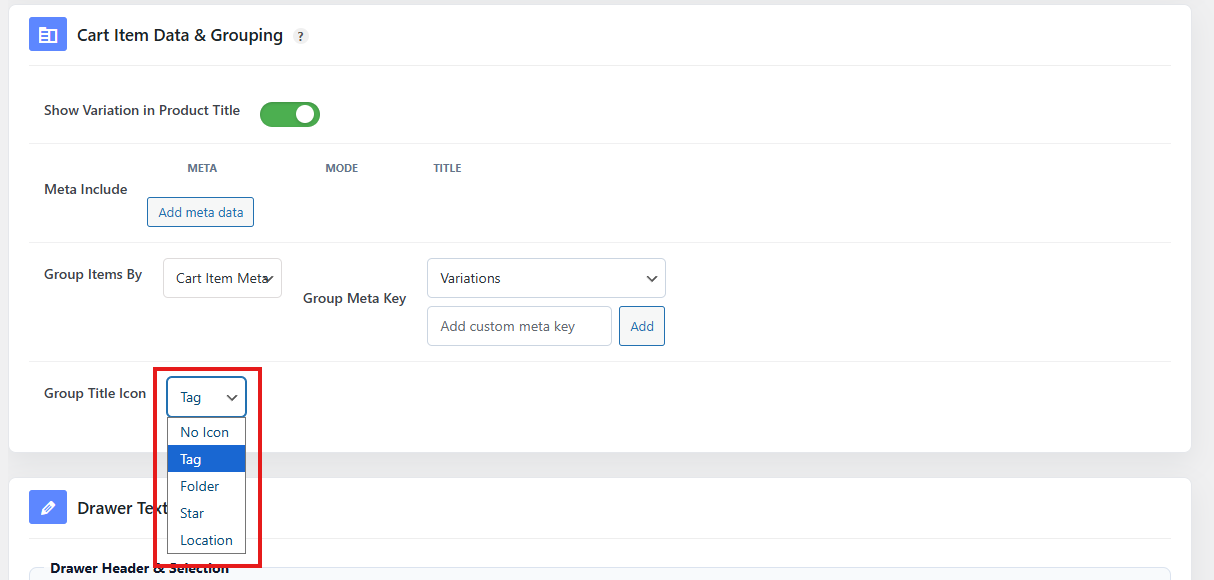Click the Show Variation in Product Title label

(x=142, y=110)
